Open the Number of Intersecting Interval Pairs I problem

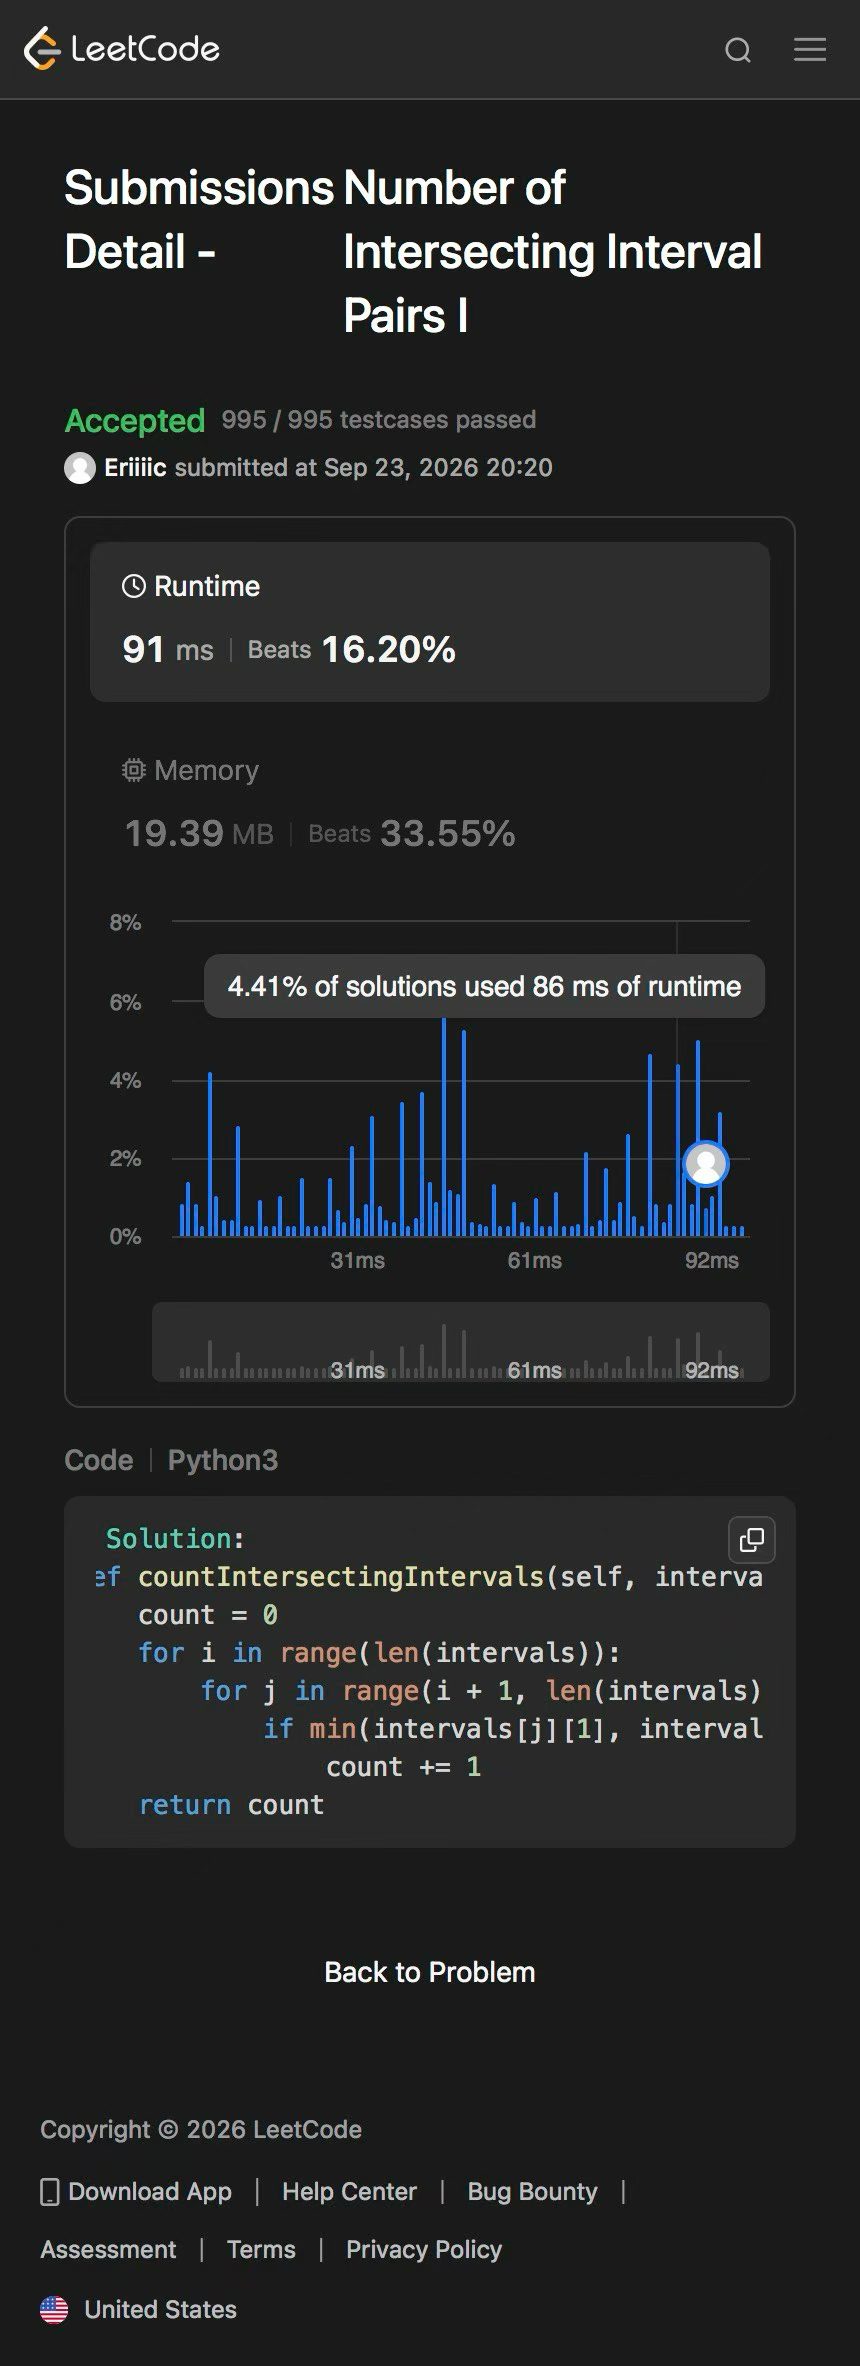(x=552, y=252)
